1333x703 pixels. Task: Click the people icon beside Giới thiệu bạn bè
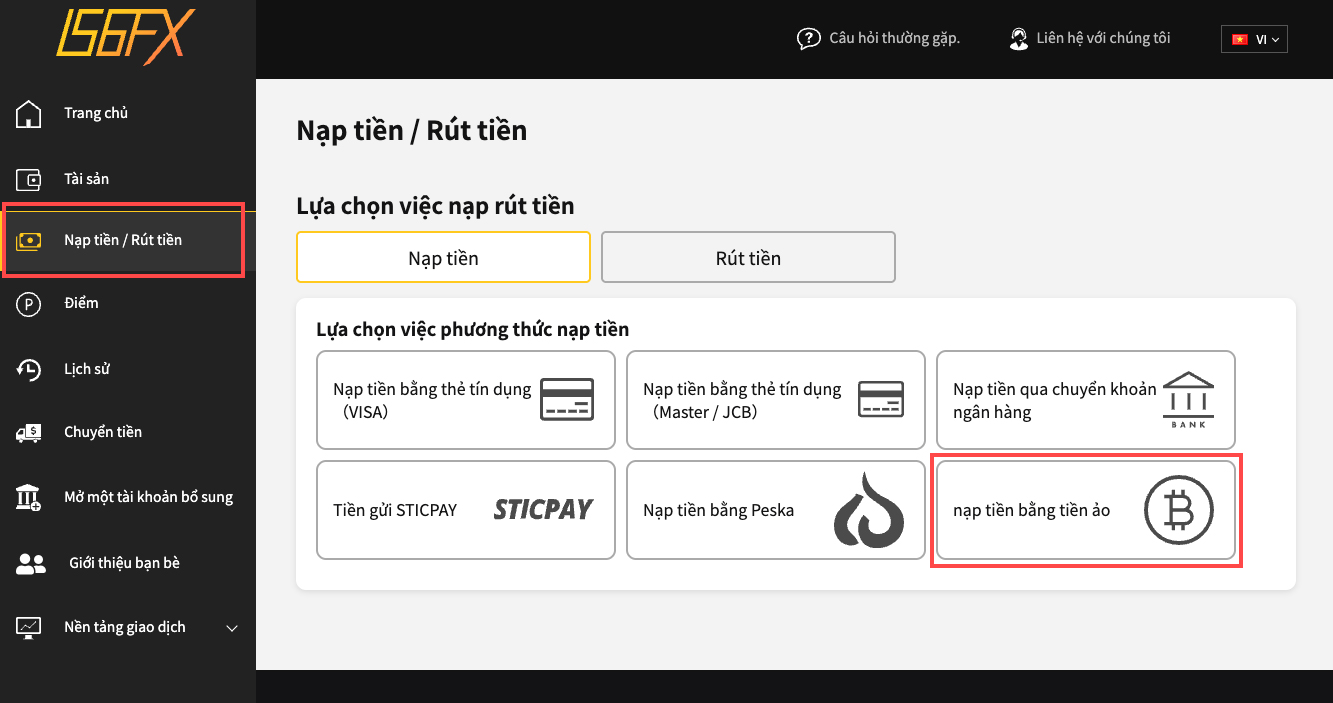[31, 564]
